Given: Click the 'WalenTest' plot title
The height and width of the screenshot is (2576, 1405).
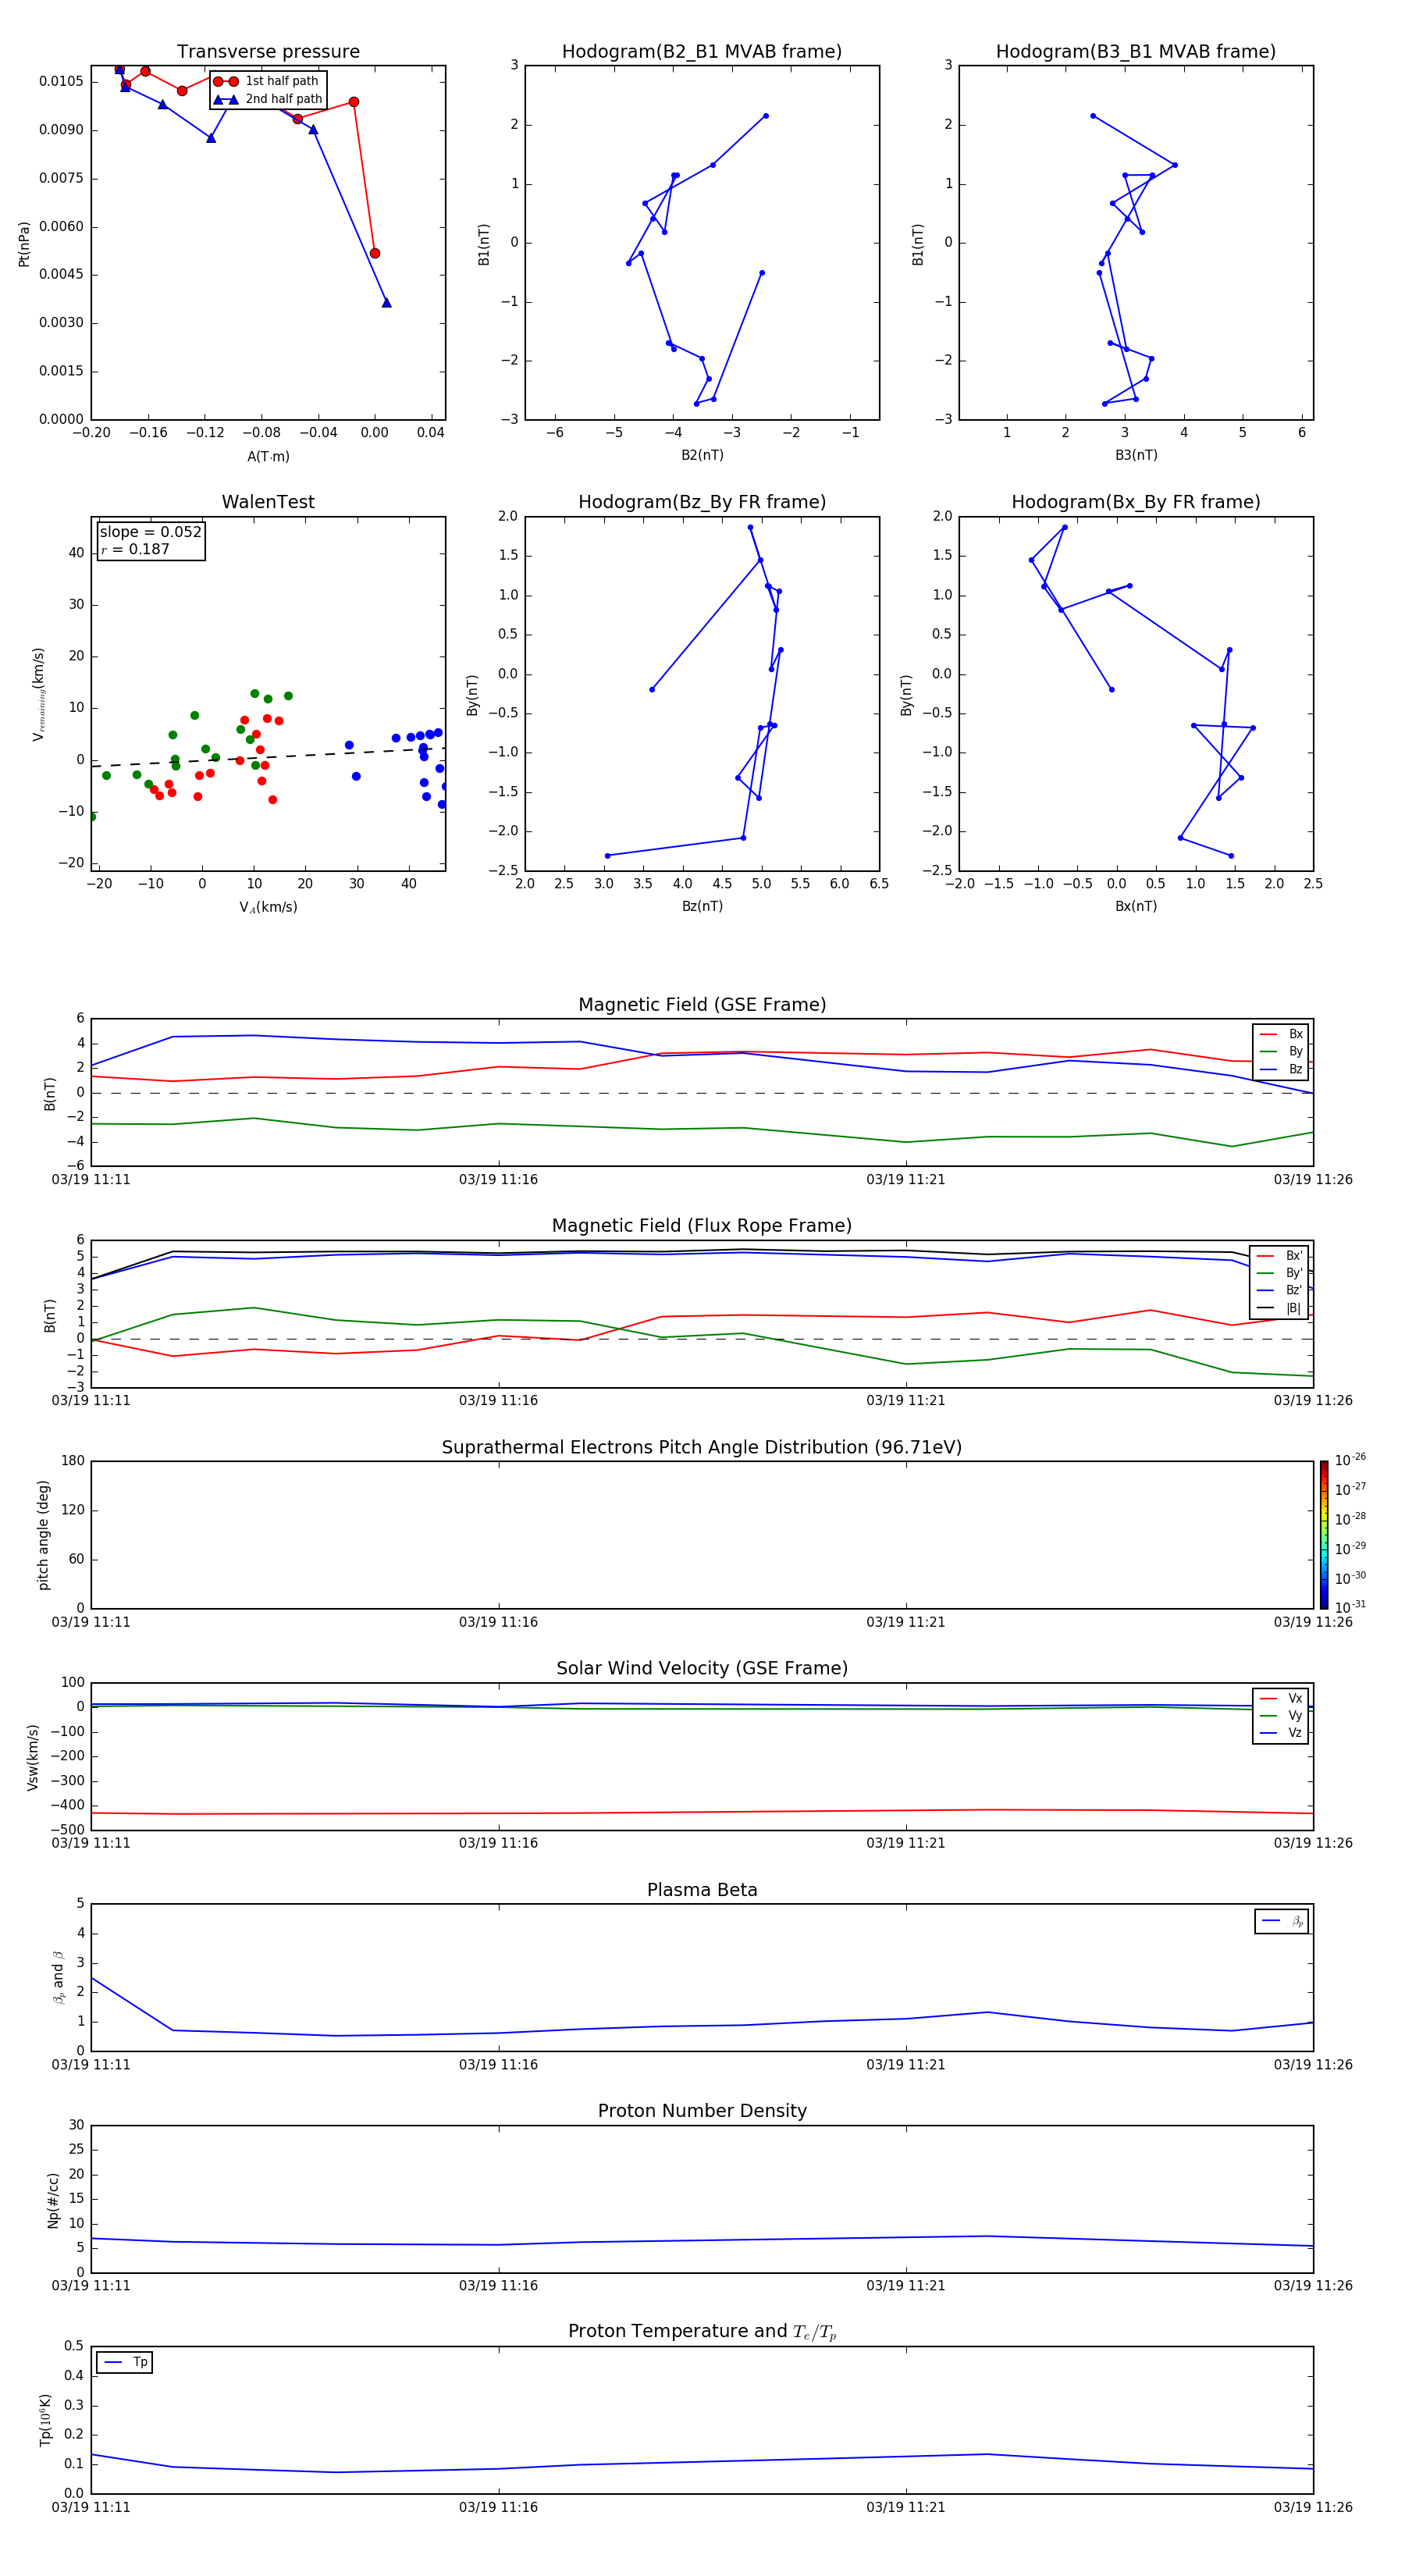Looking at the screenshot, I should [x=268, y=502].
